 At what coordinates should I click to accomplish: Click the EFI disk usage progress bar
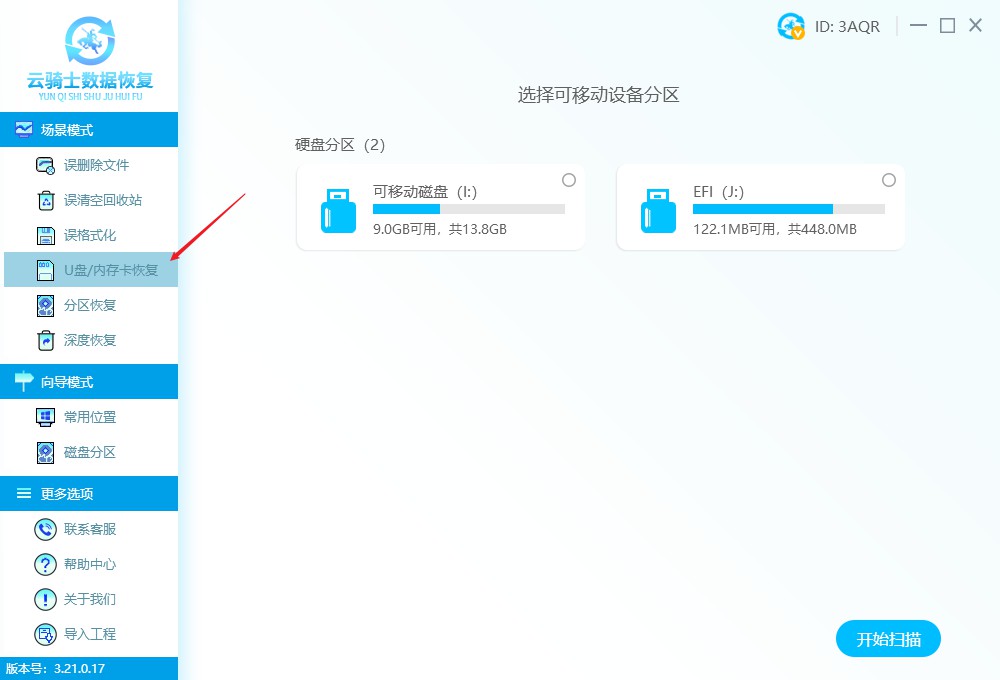(x=789, y=209)
